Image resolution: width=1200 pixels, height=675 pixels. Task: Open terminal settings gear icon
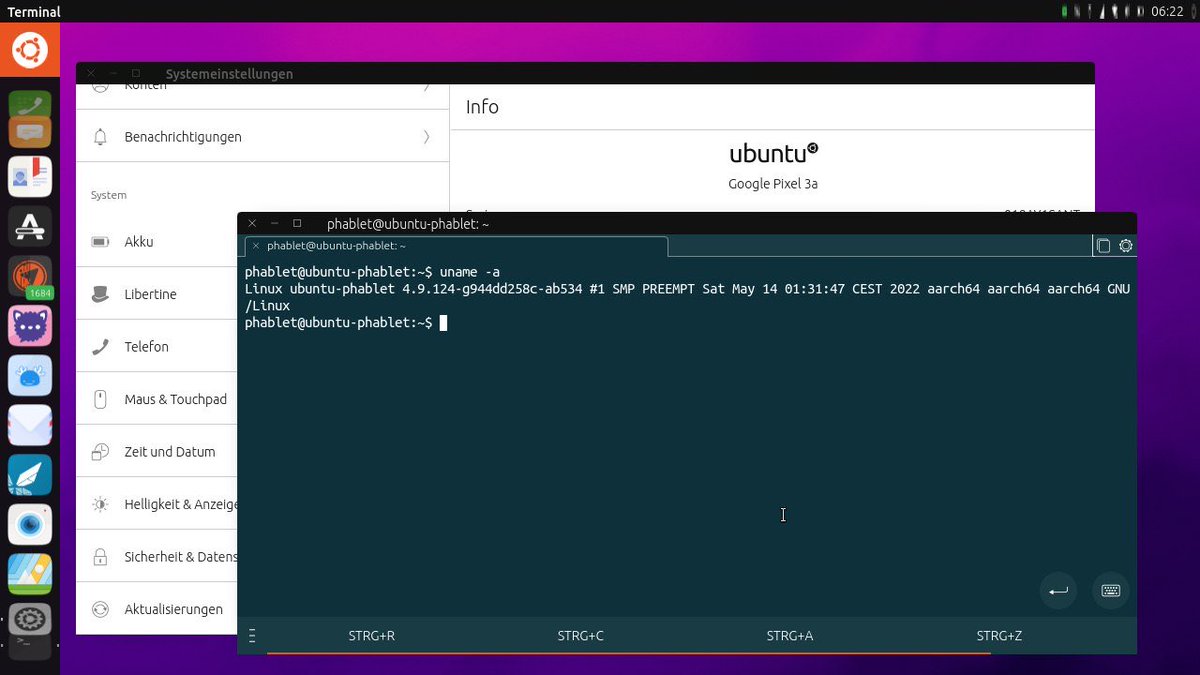[x=1126, y=246]
